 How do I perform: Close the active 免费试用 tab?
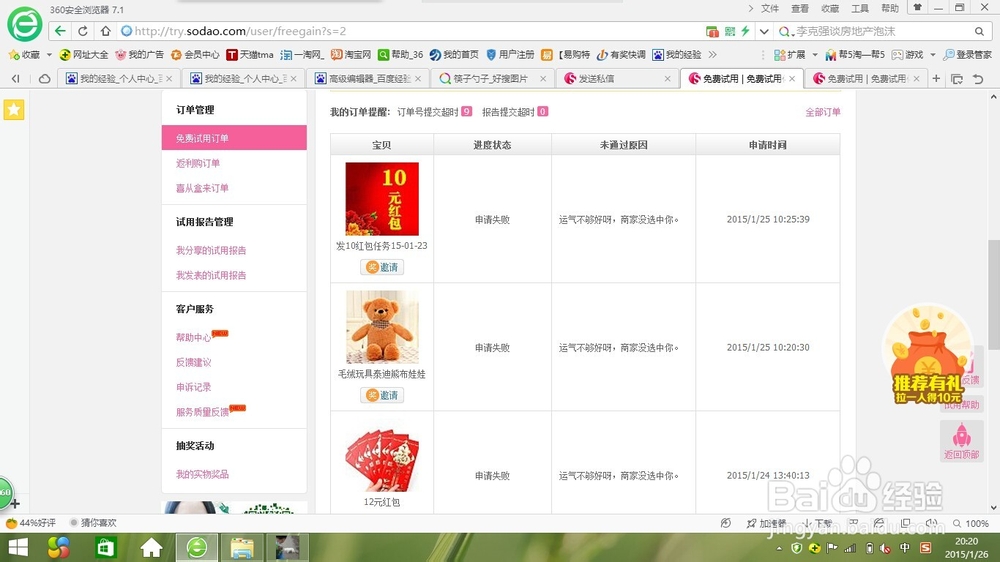click(x=792, y=78)
